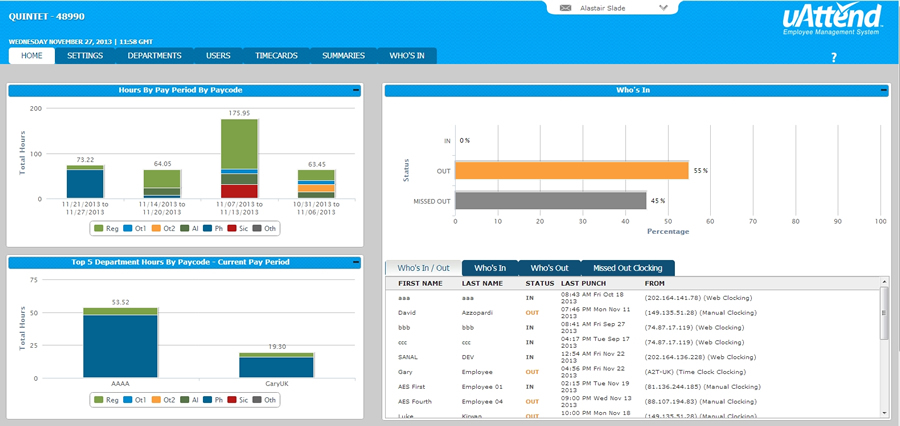Toggle Oth series in department chart legend

[x=262, y=399]
